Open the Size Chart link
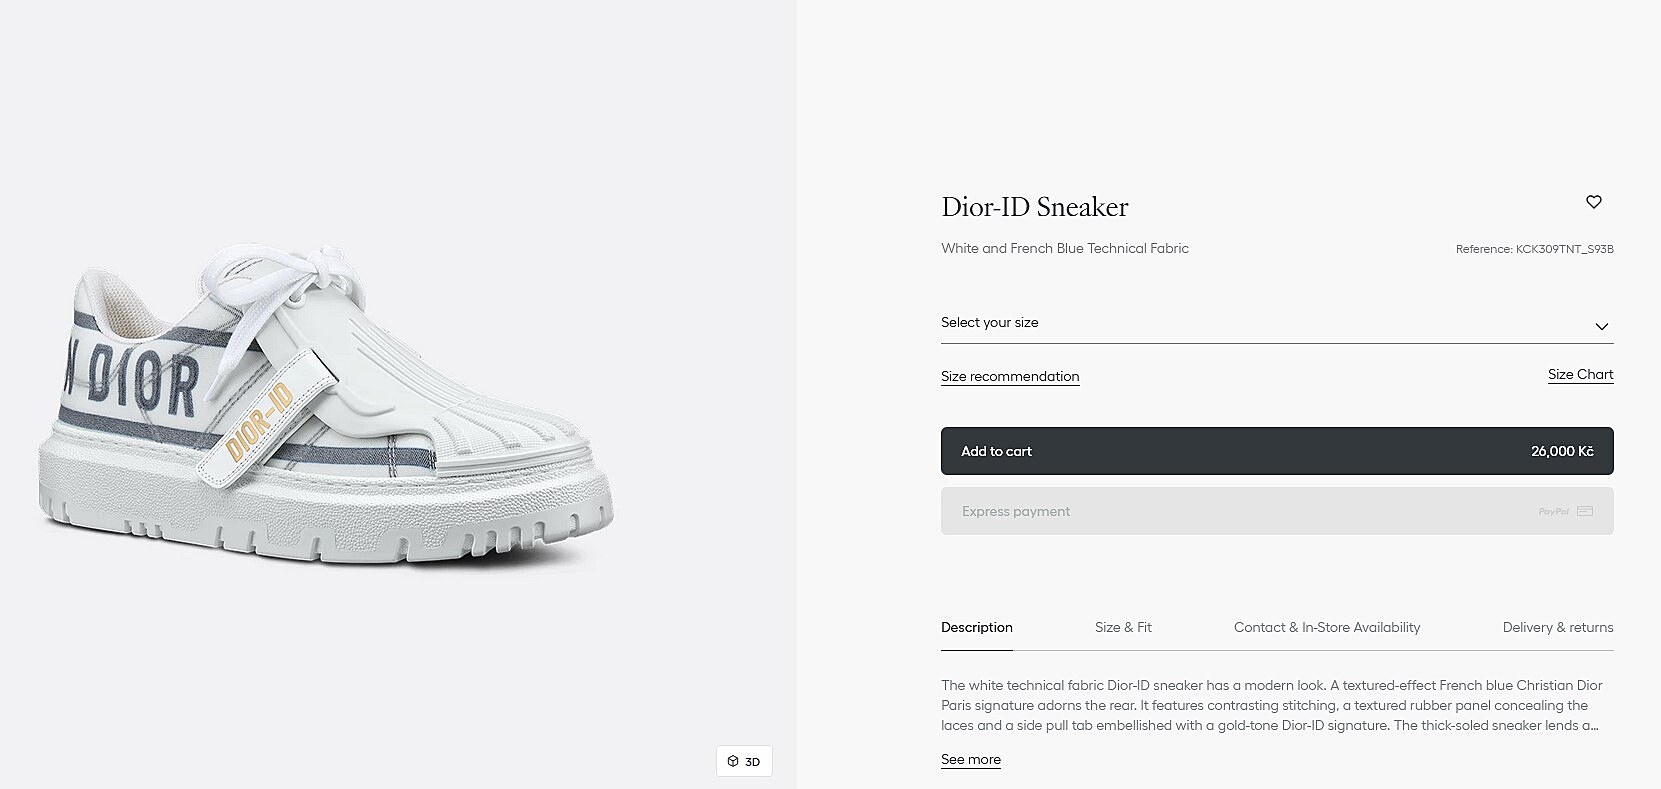This screenshot has width=1661, height=789. point(1580,374)
